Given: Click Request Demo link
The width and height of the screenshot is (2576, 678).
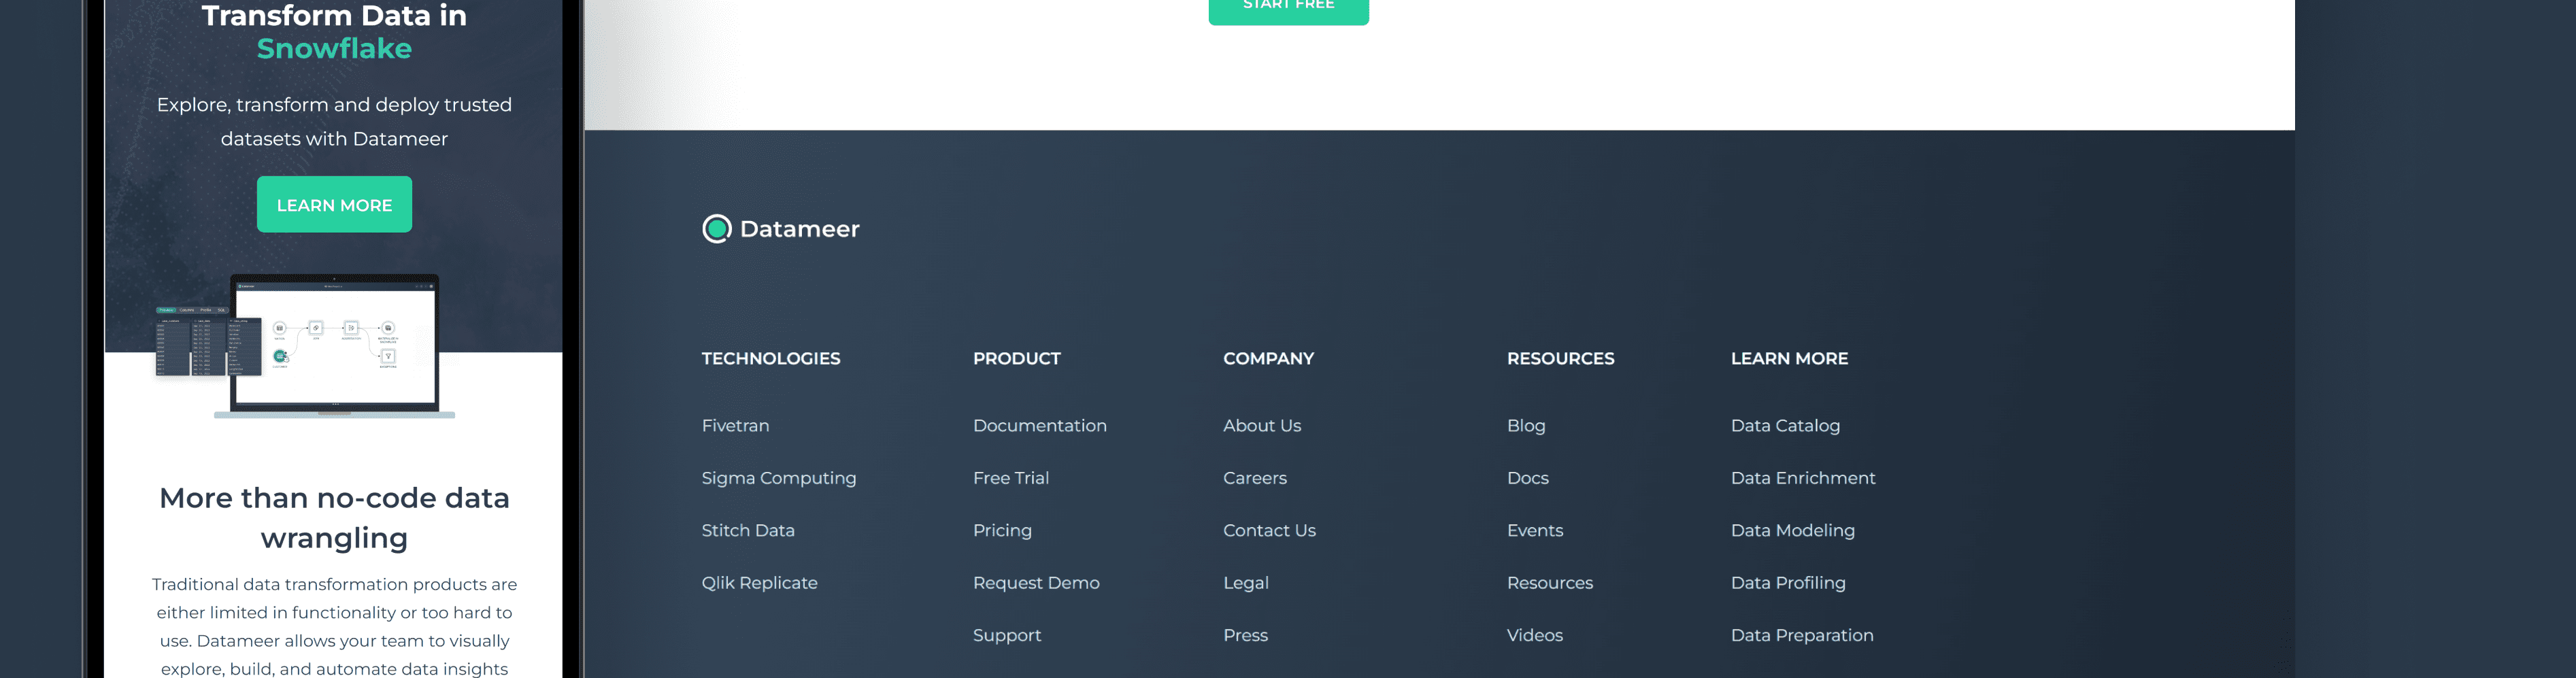Looking at the screenshot, I should [x=1036, y=582].
